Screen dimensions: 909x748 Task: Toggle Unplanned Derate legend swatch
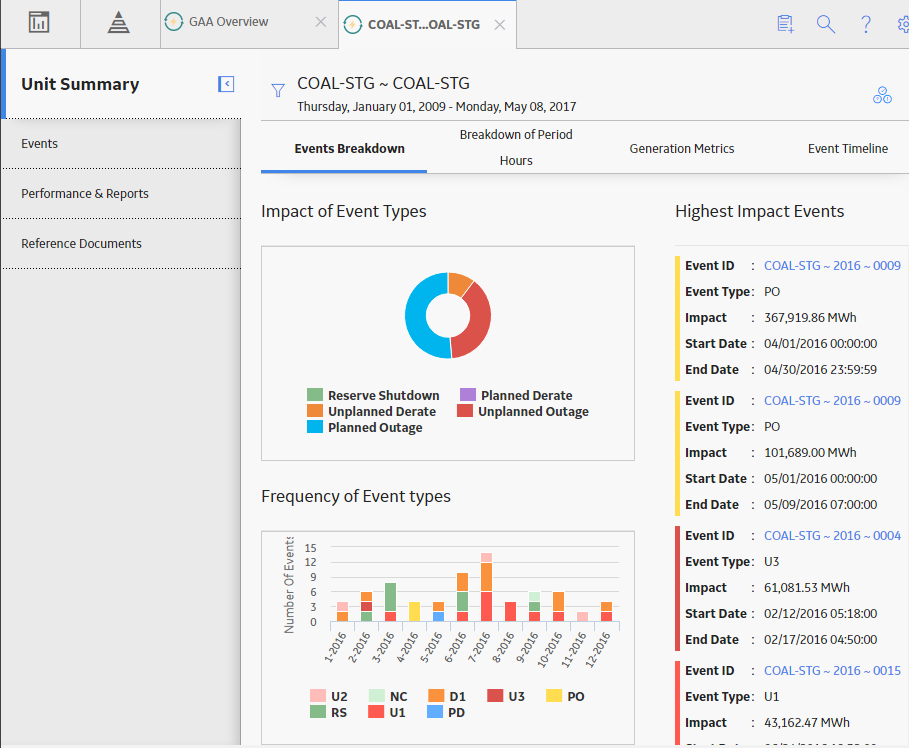[315, 411]
